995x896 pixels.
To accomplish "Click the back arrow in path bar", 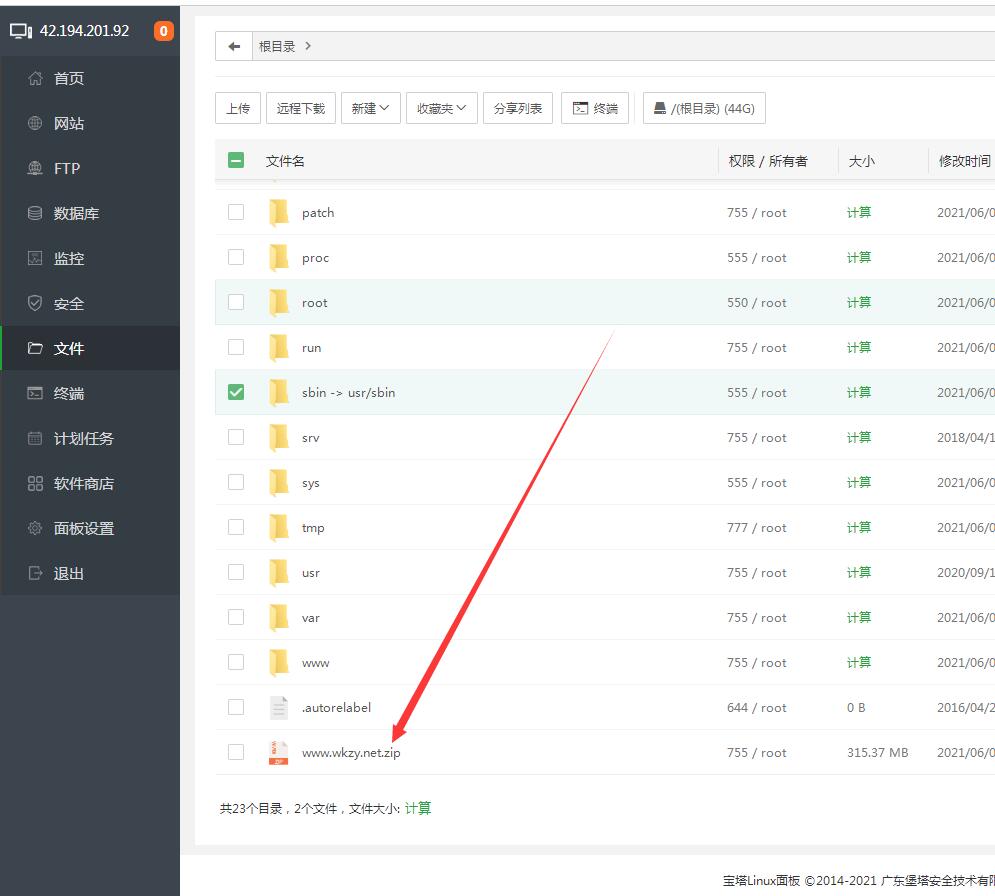I will pos(234,46).
